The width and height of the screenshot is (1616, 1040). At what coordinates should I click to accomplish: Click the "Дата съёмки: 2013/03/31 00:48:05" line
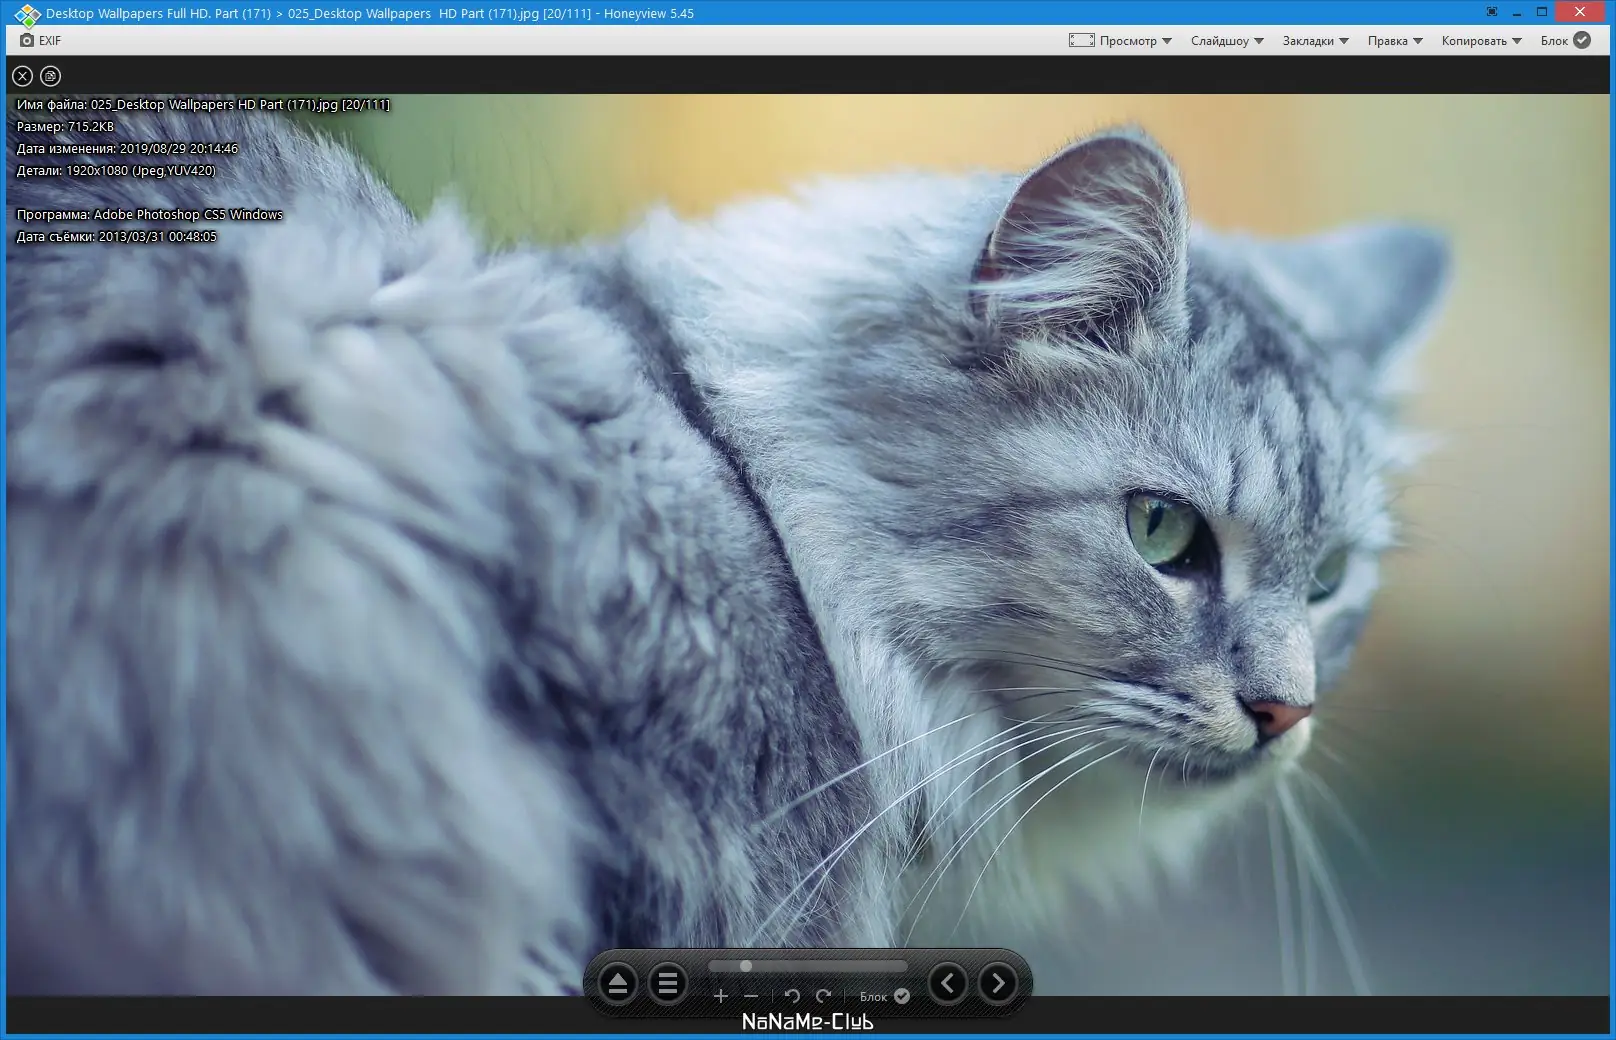click(x=116, y=237)
